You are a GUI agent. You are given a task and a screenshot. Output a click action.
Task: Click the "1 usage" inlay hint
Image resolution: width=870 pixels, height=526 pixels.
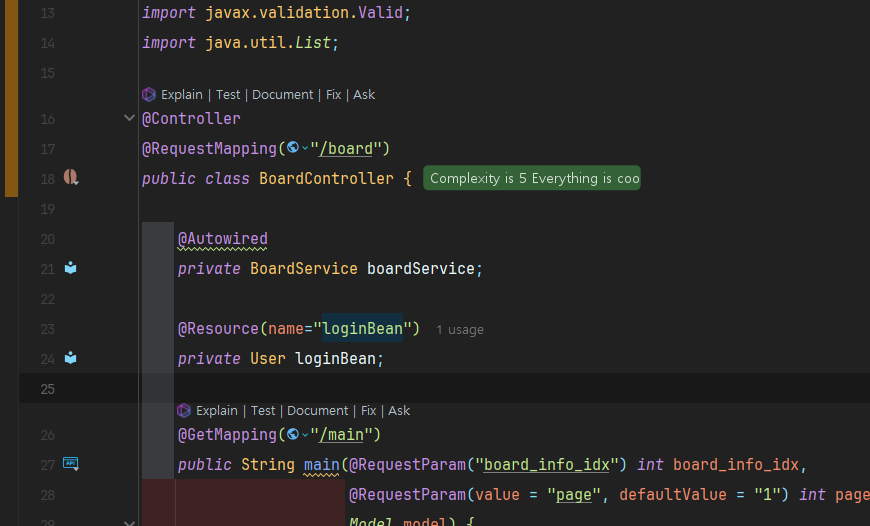coord(460,330)
